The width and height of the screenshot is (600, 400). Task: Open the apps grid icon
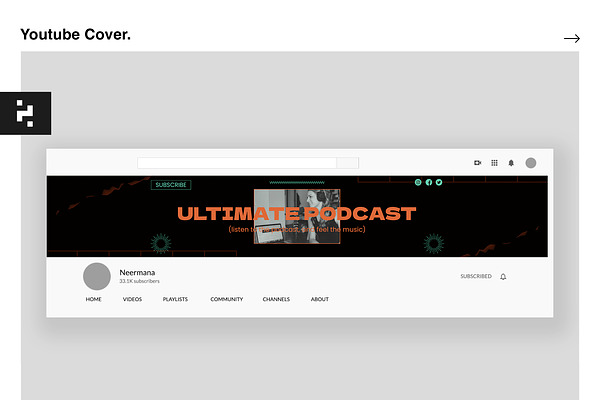(494, 163)
